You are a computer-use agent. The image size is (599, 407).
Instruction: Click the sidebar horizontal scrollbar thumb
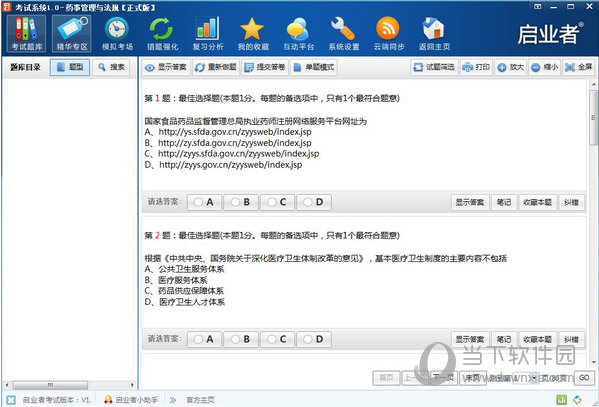coord(50,384)
